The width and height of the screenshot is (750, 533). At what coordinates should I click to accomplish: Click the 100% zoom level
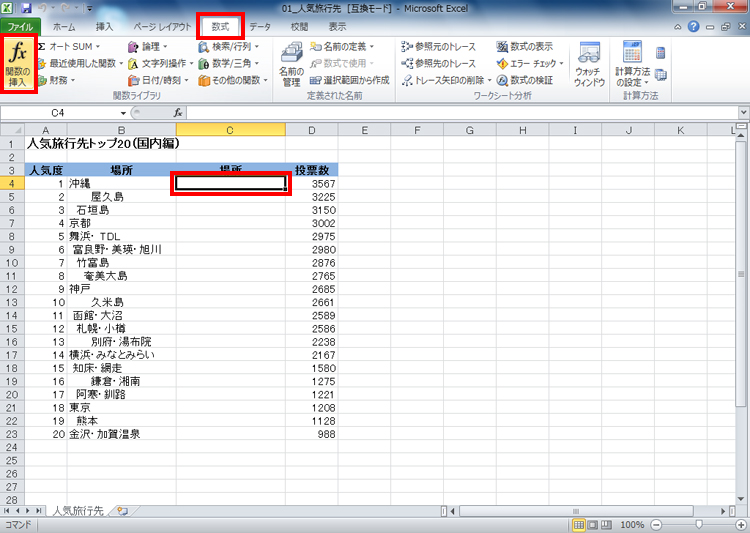pyautogui.click(x=631, y=525)
